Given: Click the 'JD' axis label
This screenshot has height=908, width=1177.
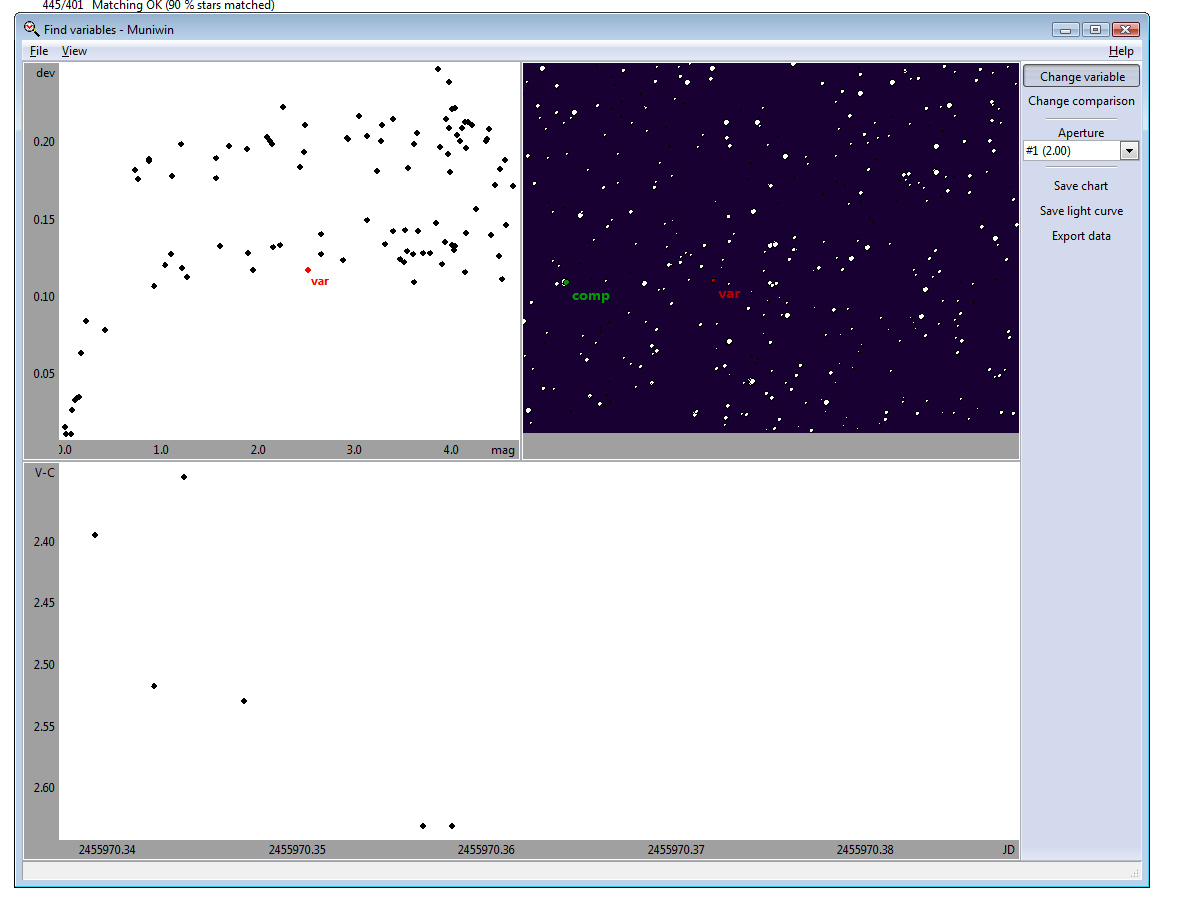Looking at the screenshot, I should pos(1008,850).
